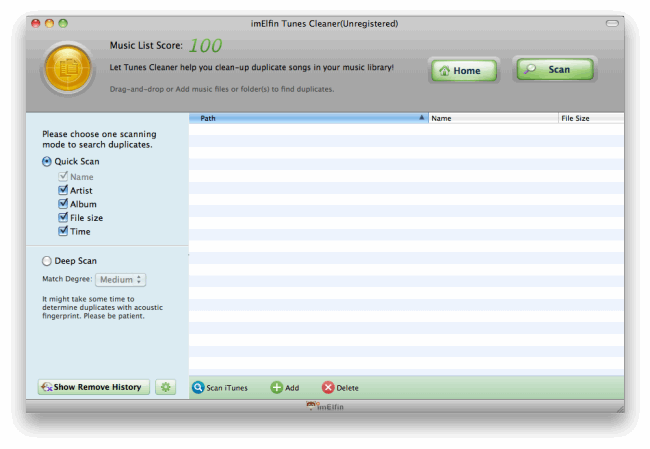Uncheck the Artist checkbox

63,190
